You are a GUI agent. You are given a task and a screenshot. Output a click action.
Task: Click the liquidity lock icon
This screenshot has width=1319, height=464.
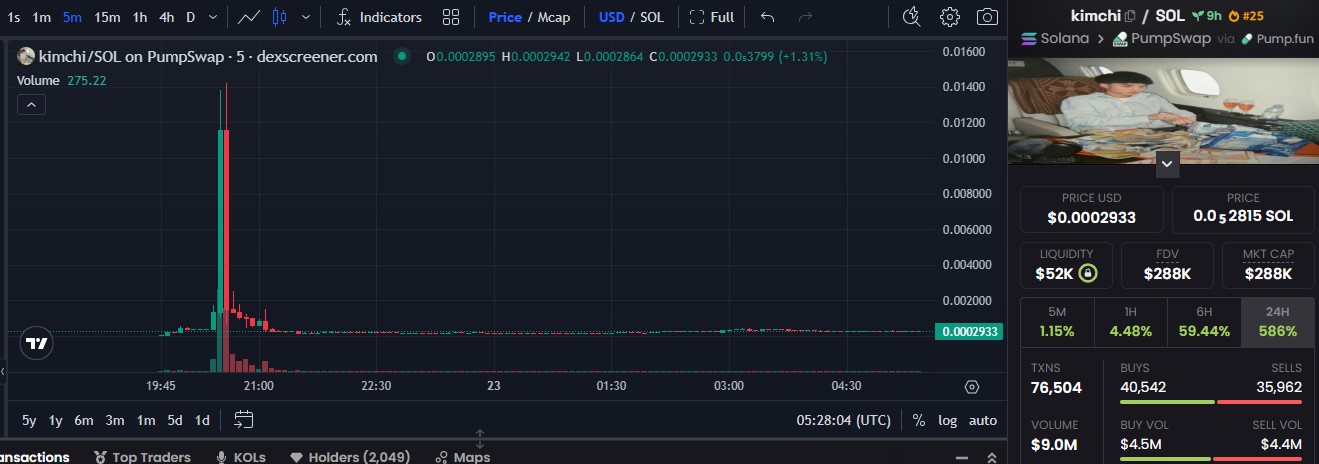(x=1088, y=273)
